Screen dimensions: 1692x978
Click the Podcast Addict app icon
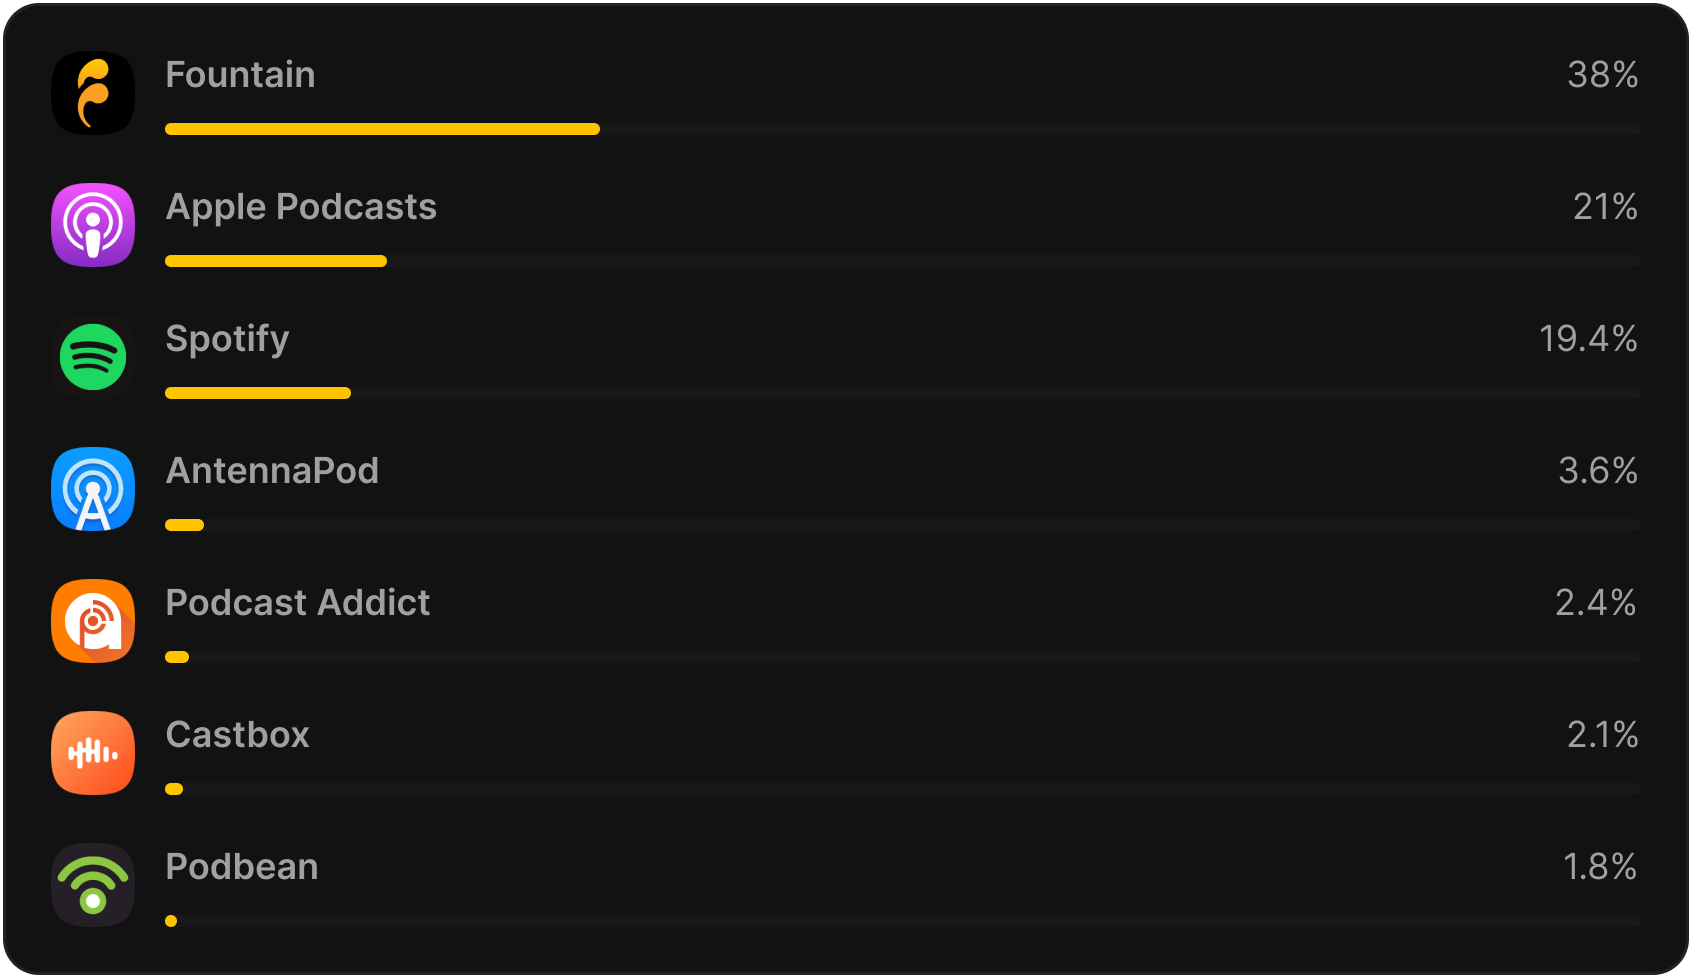pyautogui.click(x=93, y=621)
